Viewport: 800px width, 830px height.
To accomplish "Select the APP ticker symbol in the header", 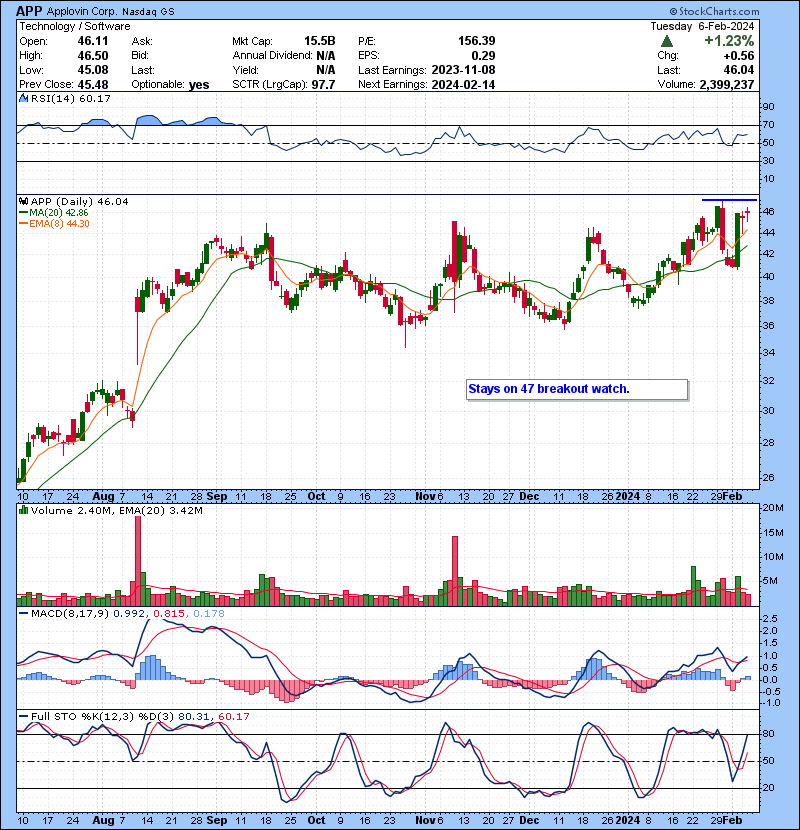I will [29, 11].
